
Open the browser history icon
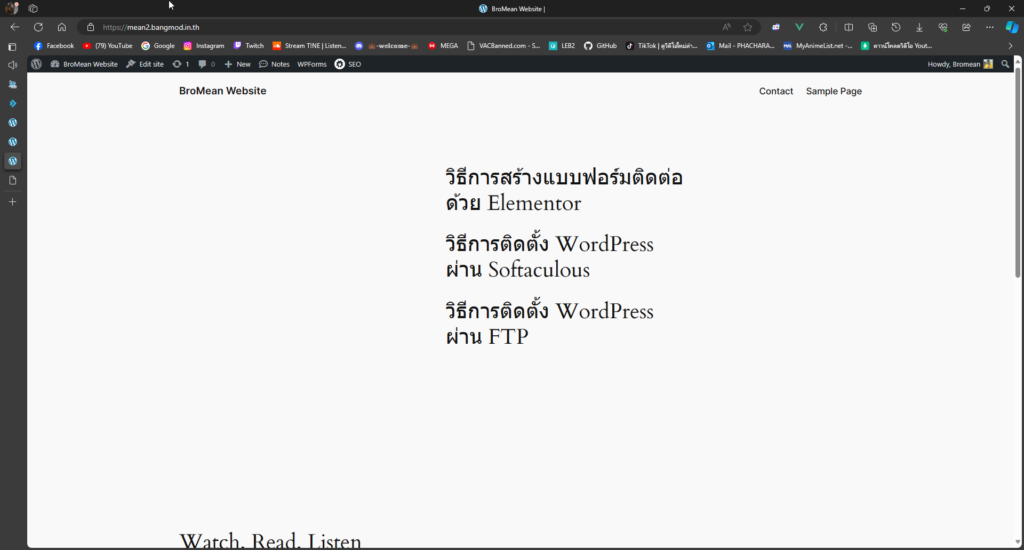click(x=896, y=27)
